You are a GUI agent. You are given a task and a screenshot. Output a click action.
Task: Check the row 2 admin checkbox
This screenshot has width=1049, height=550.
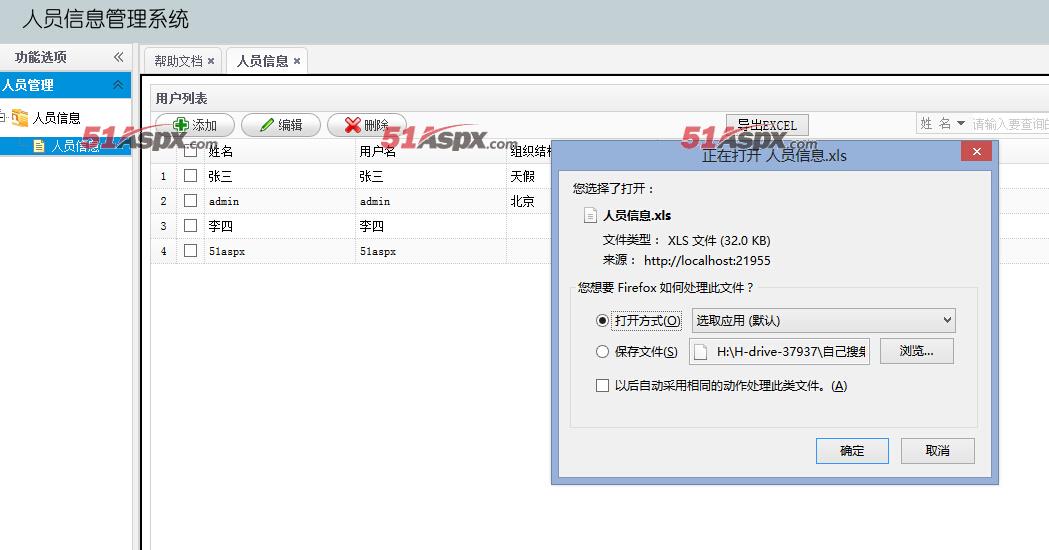[x=191, y=201]
